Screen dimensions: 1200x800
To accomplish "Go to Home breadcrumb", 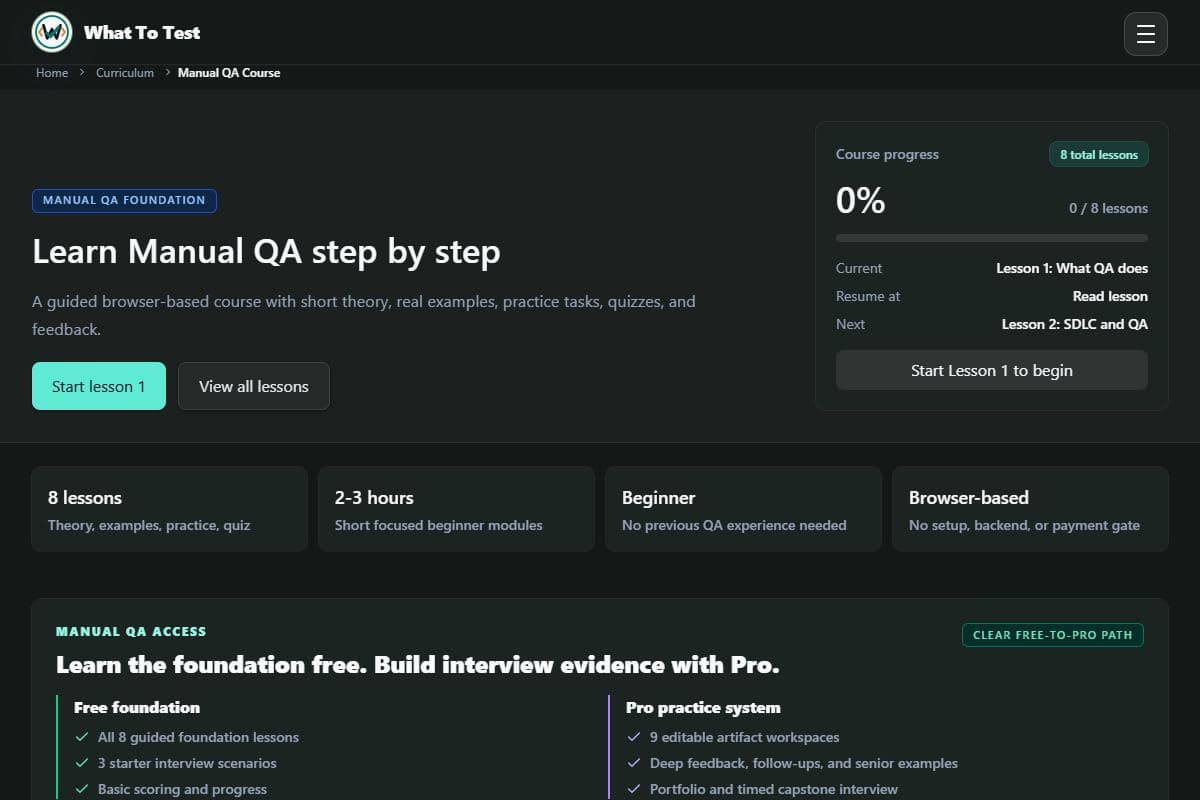I will [52, 73].
